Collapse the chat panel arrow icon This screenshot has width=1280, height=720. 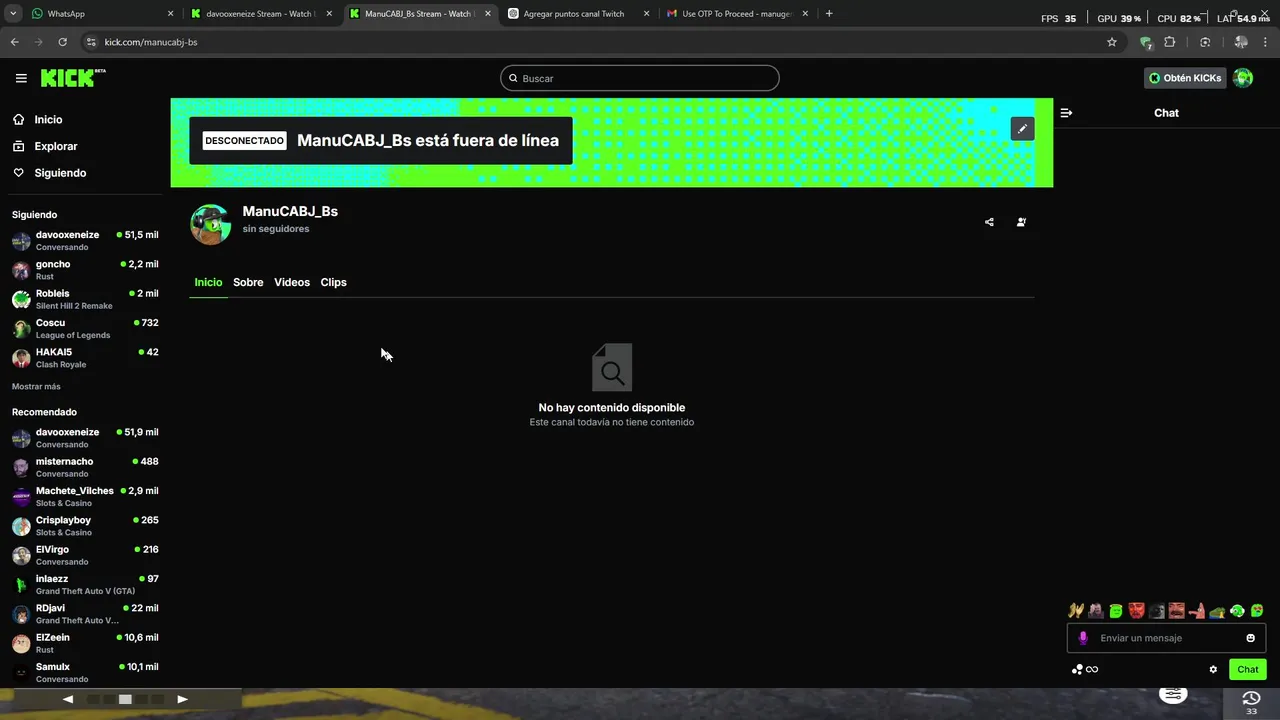tap(1066, 113)
